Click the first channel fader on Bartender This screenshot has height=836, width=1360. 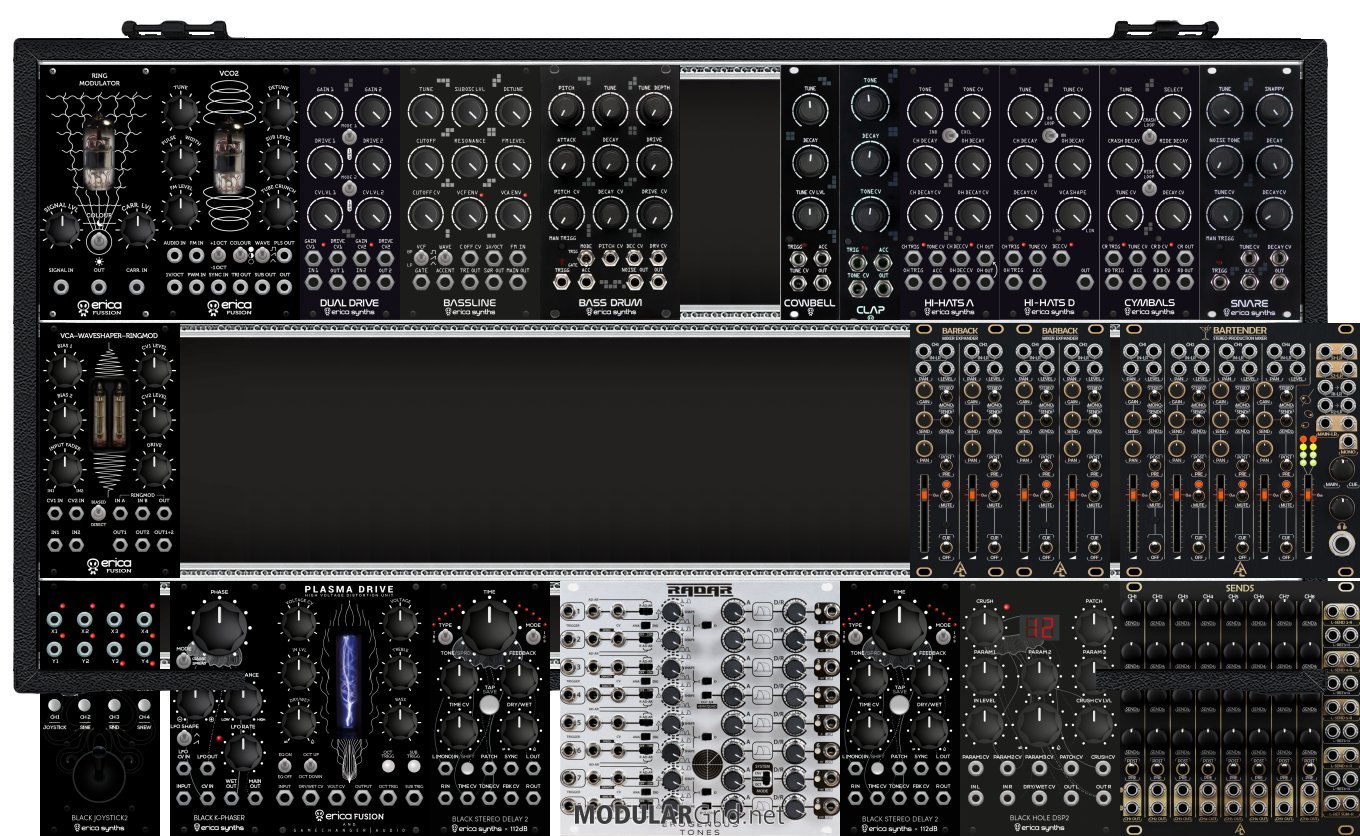pyautogui.click(x=1131, y=514)
